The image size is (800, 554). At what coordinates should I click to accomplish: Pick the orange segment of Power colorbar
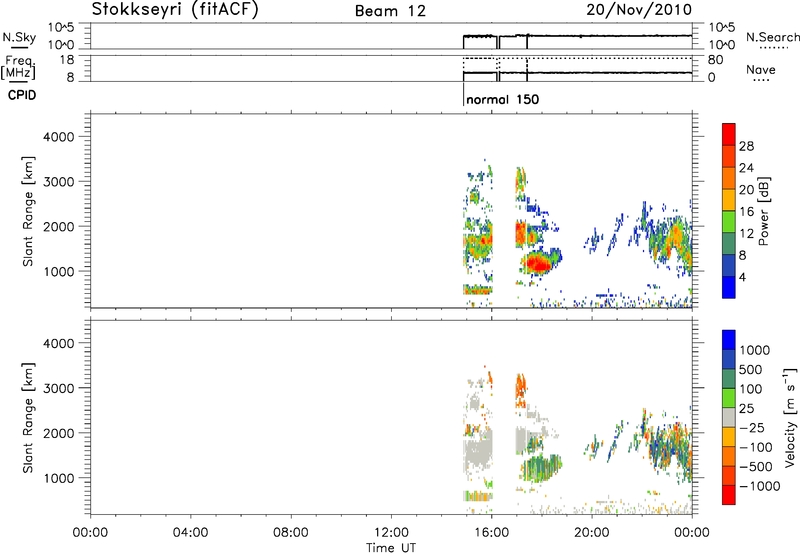pyautogui.click(x=729, y=178)
